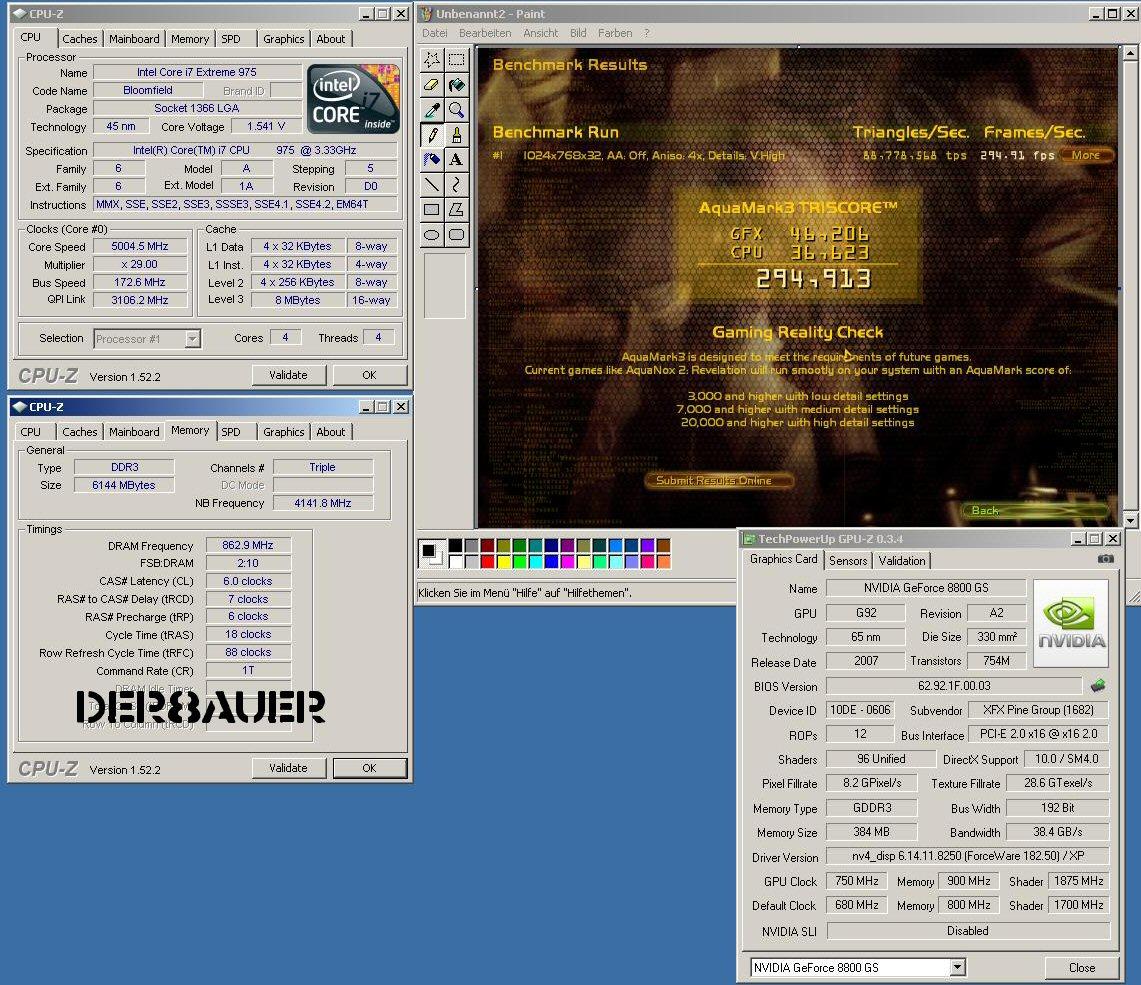Switch to Validation tab in GPU-Z
This screenshot has height=985, width=1141.
point(902,561)
